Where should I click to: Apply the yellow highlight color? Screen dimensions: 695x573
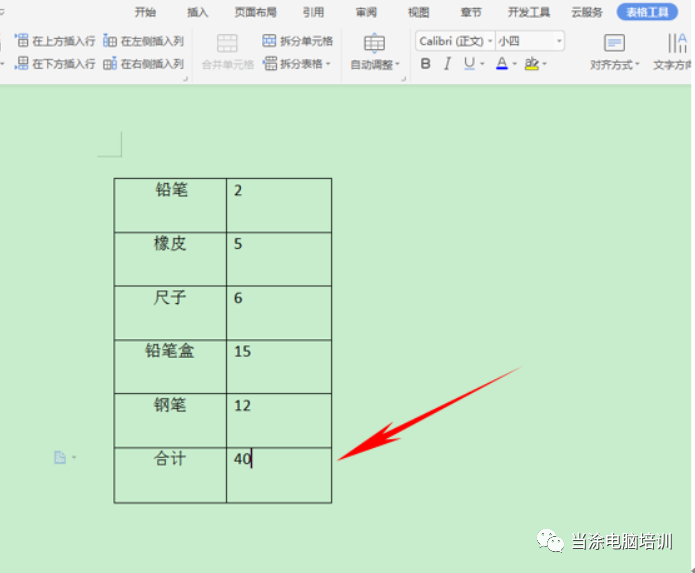pos(531,64)
